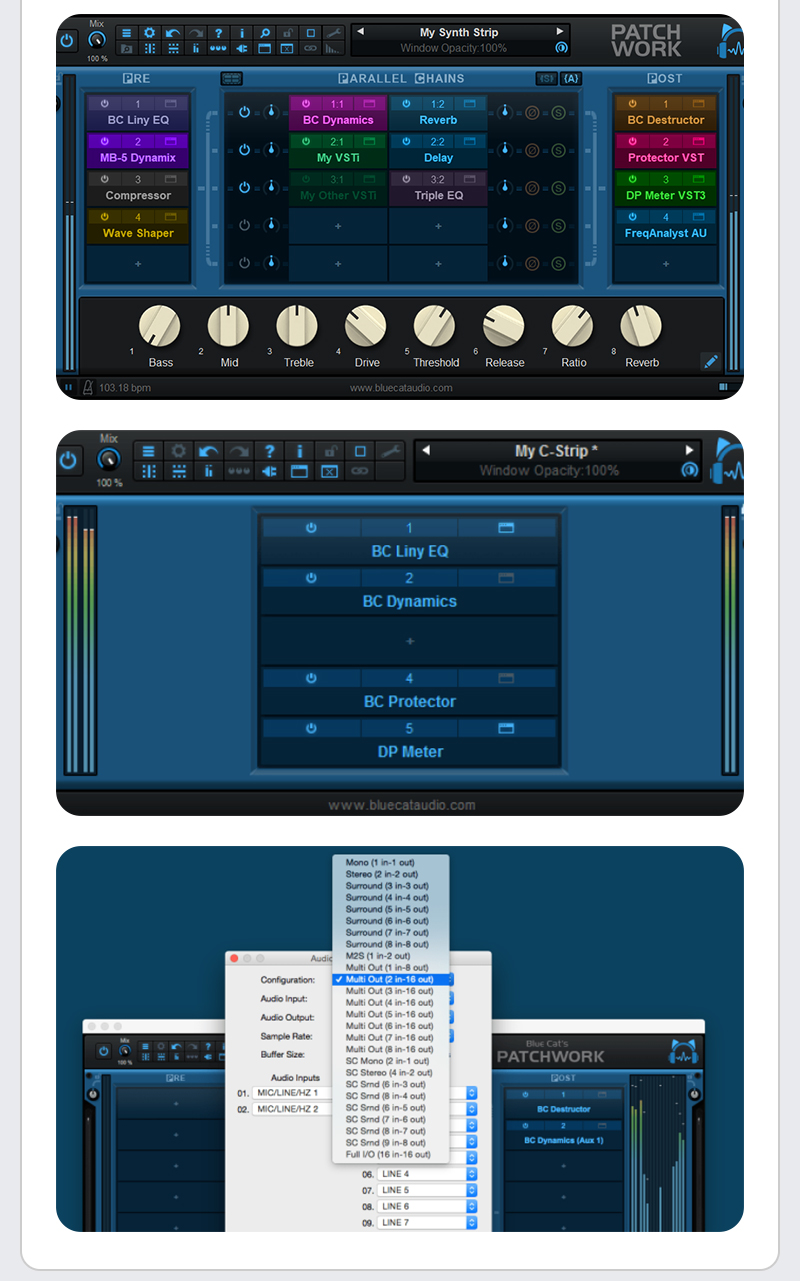Viewport: 800px width, 1281px height.
Task: Bypass BC Protector slot 4 in My C-Strip
Action: 311,678
